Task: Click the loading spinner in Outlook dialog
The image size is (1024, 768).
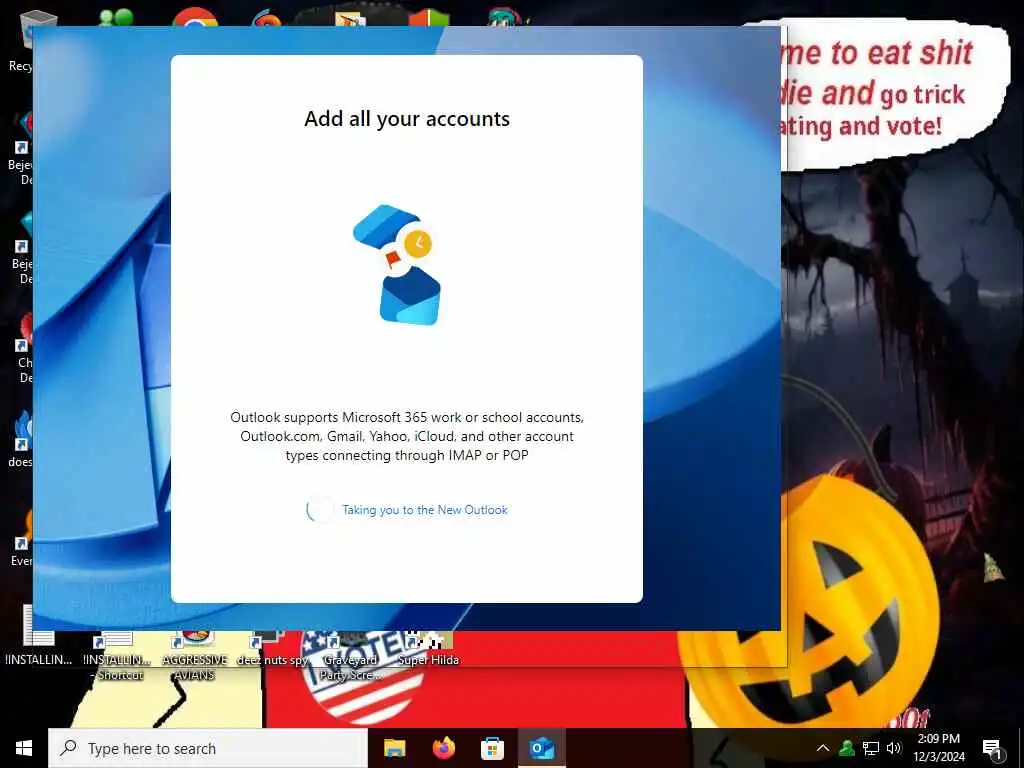Action: 320,510
